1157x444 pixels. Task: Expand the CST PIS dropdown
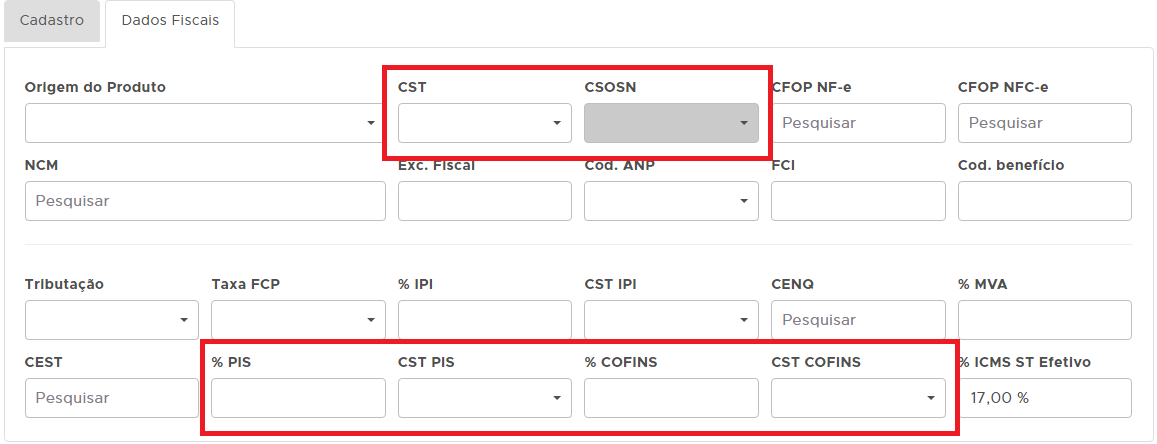point(484,398)
